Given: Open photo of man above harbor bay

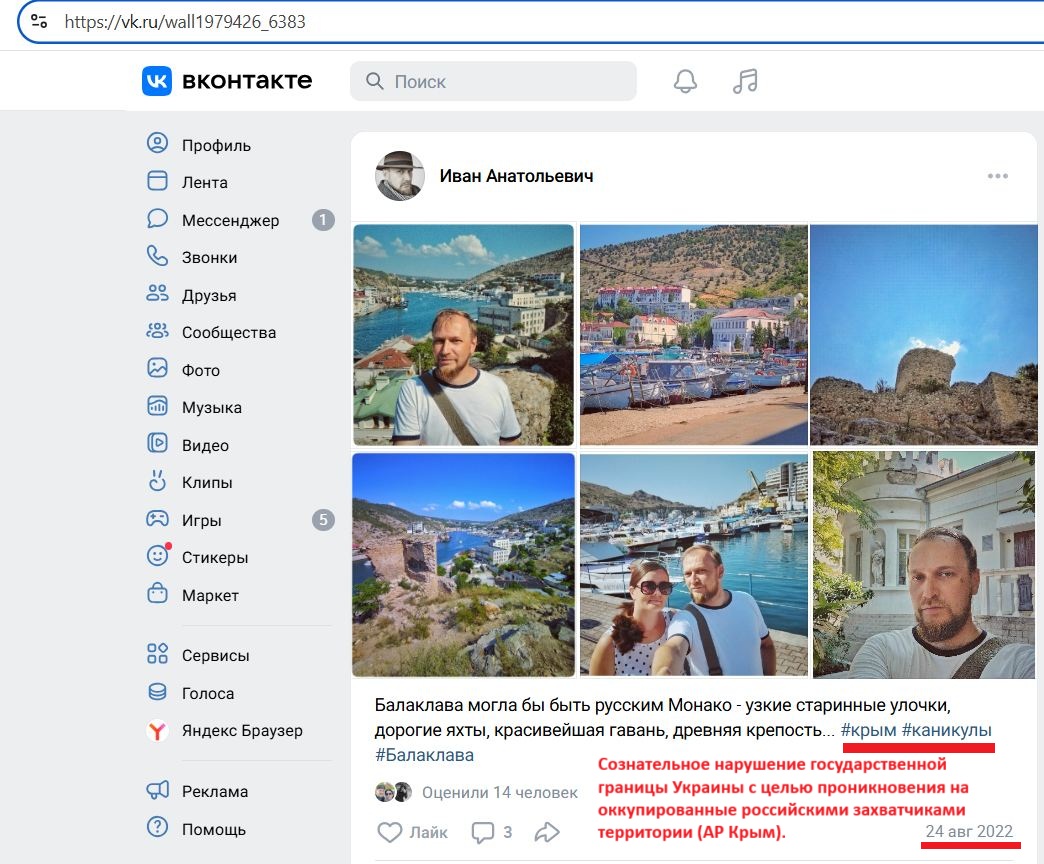Looking at the screenshot, I should point(463,335).
